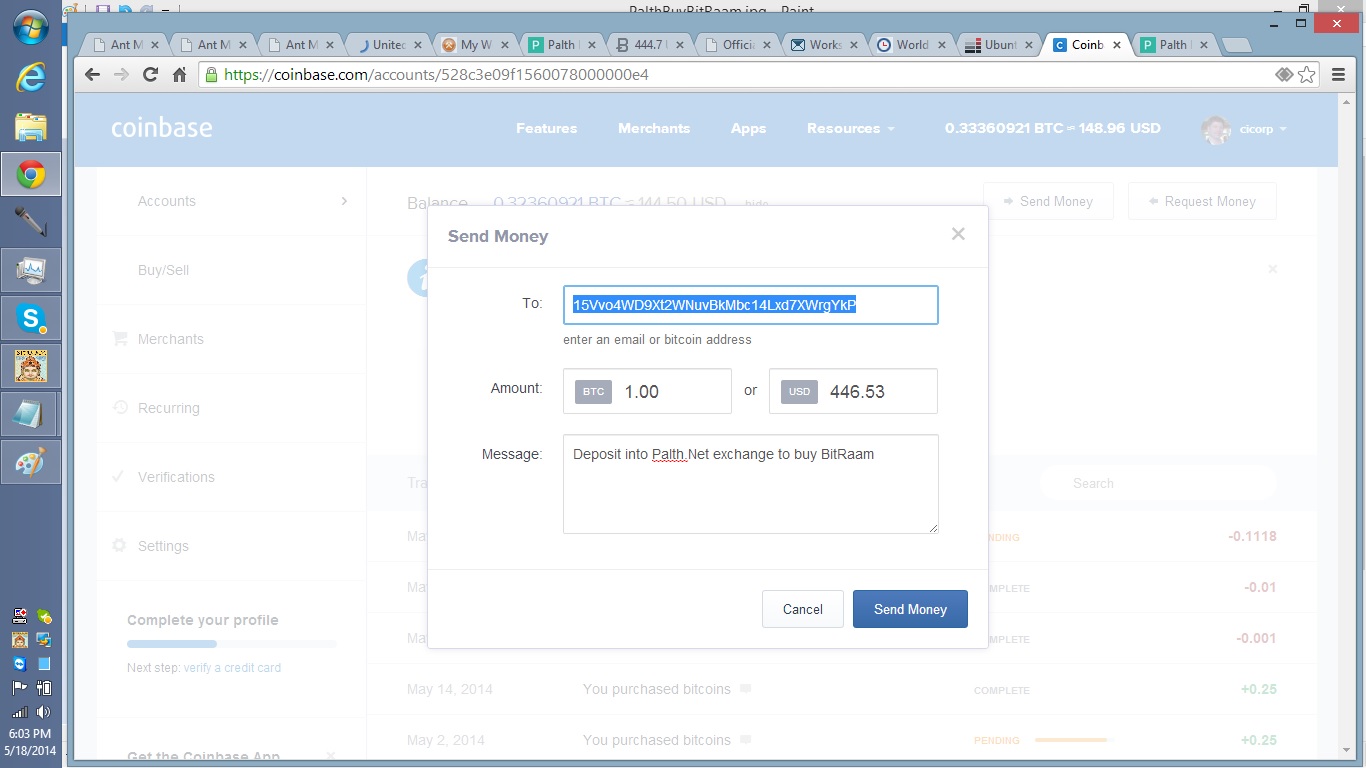Open Apps in the top navigation
The height and width of the screenshot is (768, 1366).
coord(748,128)
